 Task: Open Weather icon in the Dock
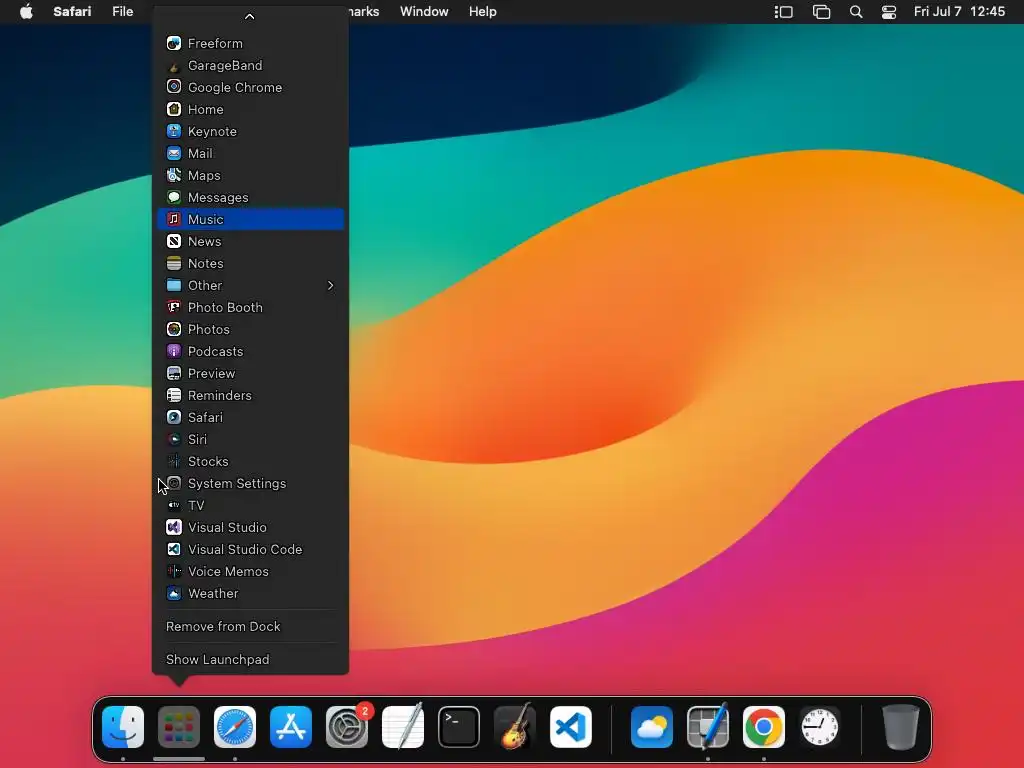(652, 727)
